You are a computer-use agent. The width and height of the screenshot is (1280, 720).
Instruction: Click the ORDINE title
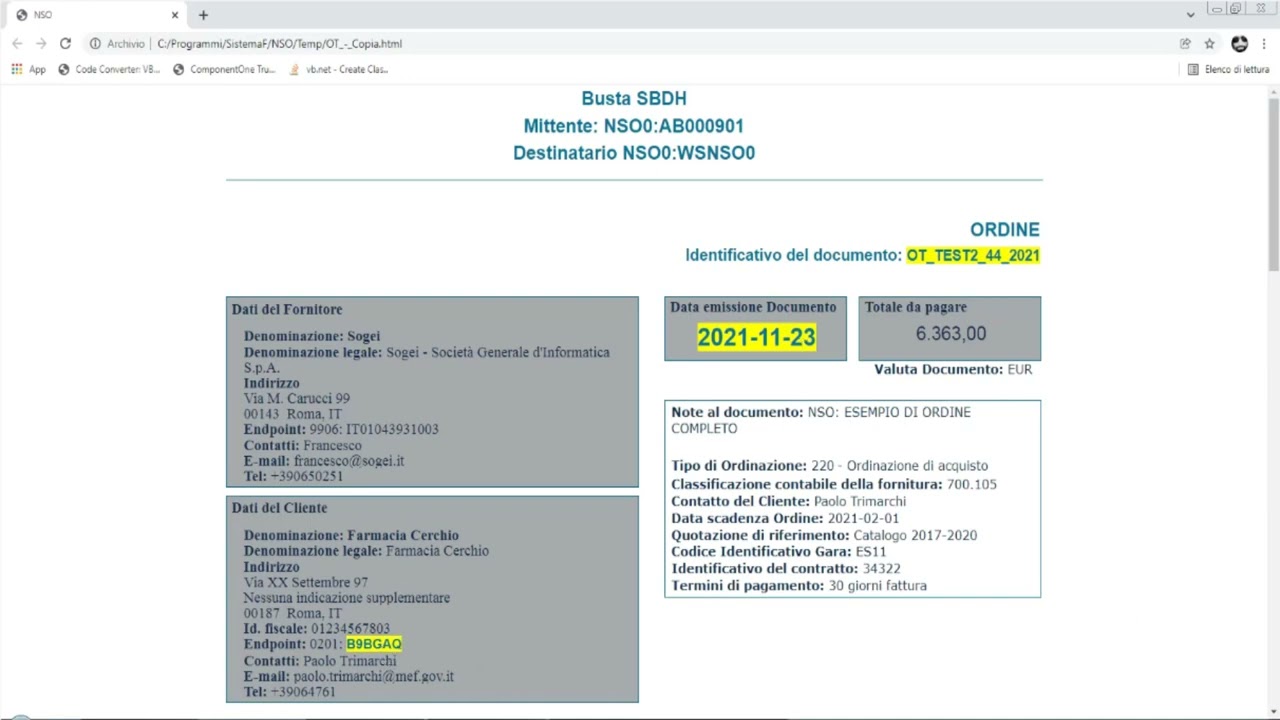[1005, 230]
